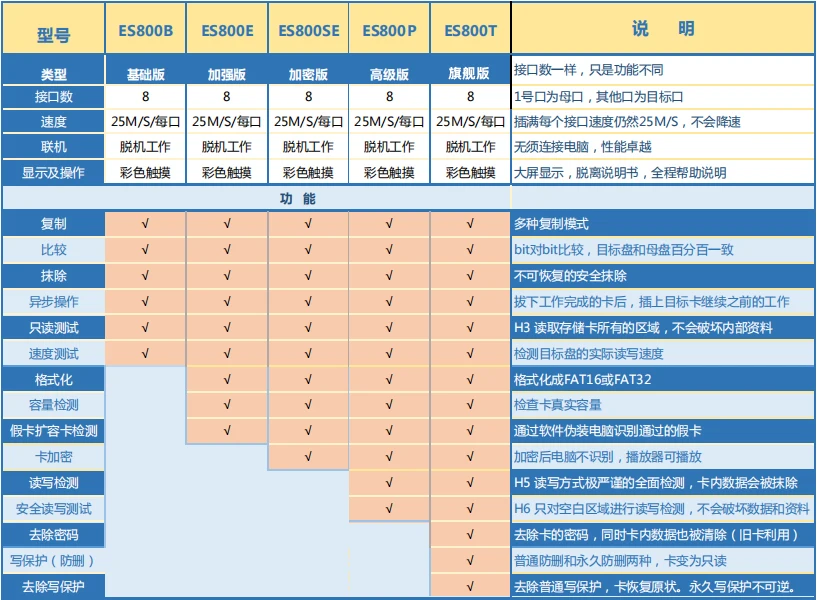The height and width of the screenshot is (600, 817).
Task: Click the 写保护（防删） row label
Action: (53, 561)
